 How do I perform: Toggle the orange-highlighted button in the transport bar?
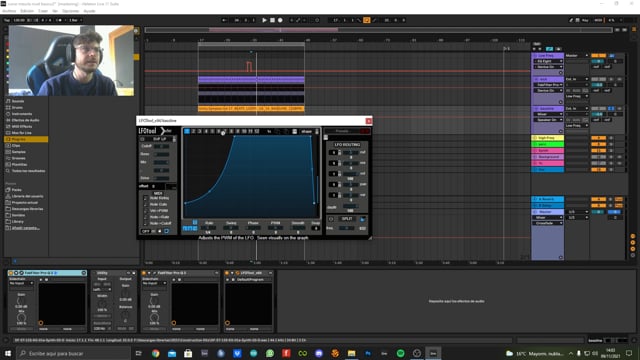(x=367, y=20)
